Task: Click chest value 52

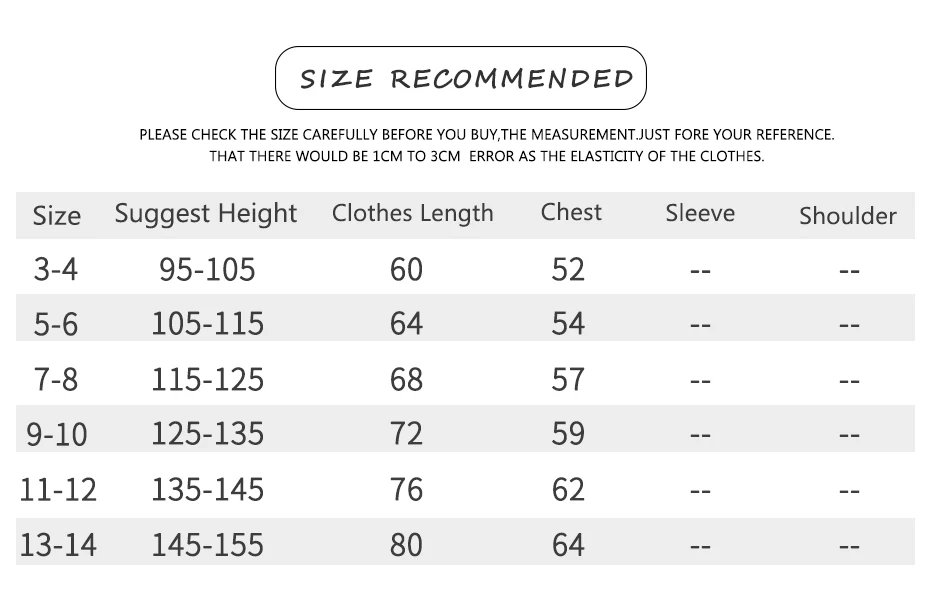Action: pos(568,269)
